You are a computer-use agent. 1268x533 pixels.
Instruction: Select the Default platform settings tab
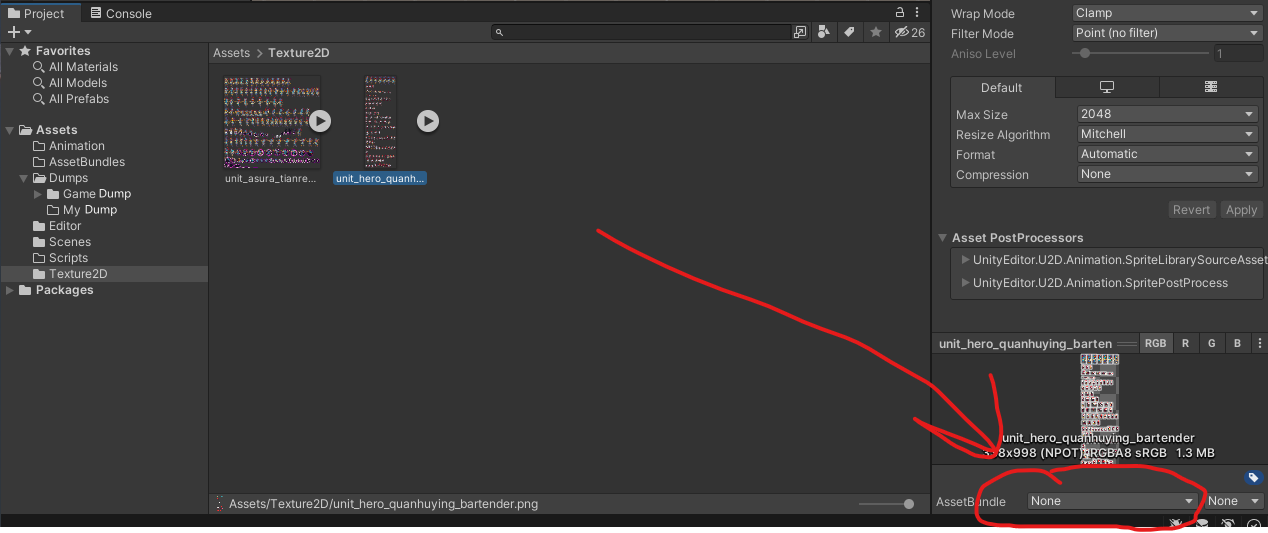point(1002,87)
